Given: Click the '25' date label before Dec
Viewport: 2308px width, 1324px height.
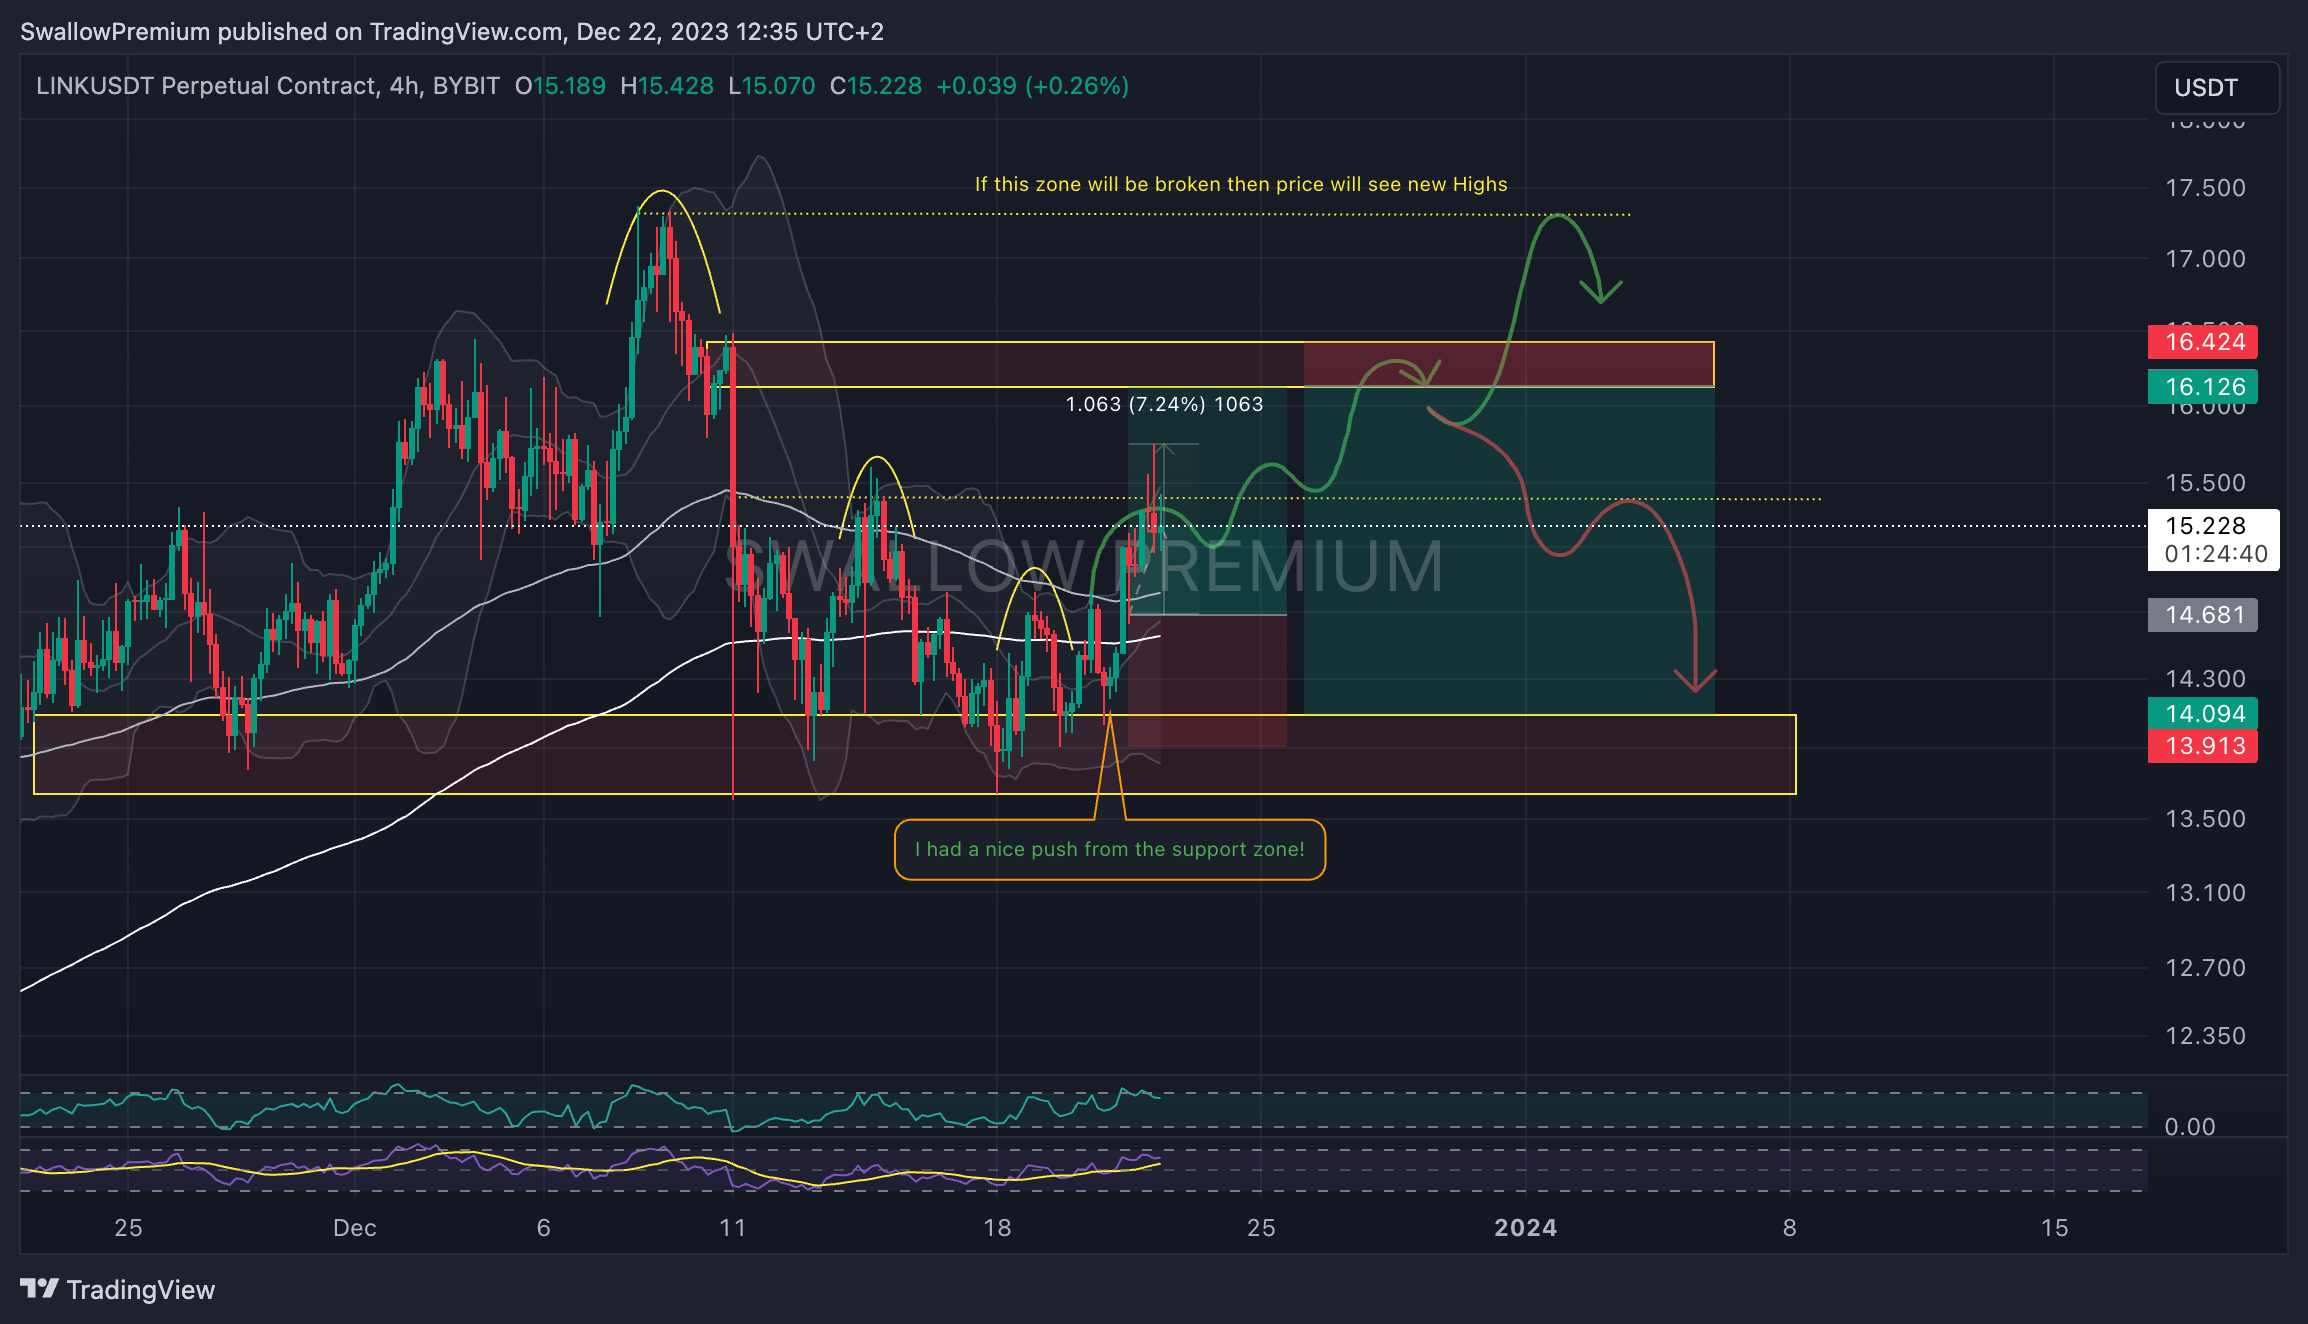Looking at the screenshot, I should 128,1228.
